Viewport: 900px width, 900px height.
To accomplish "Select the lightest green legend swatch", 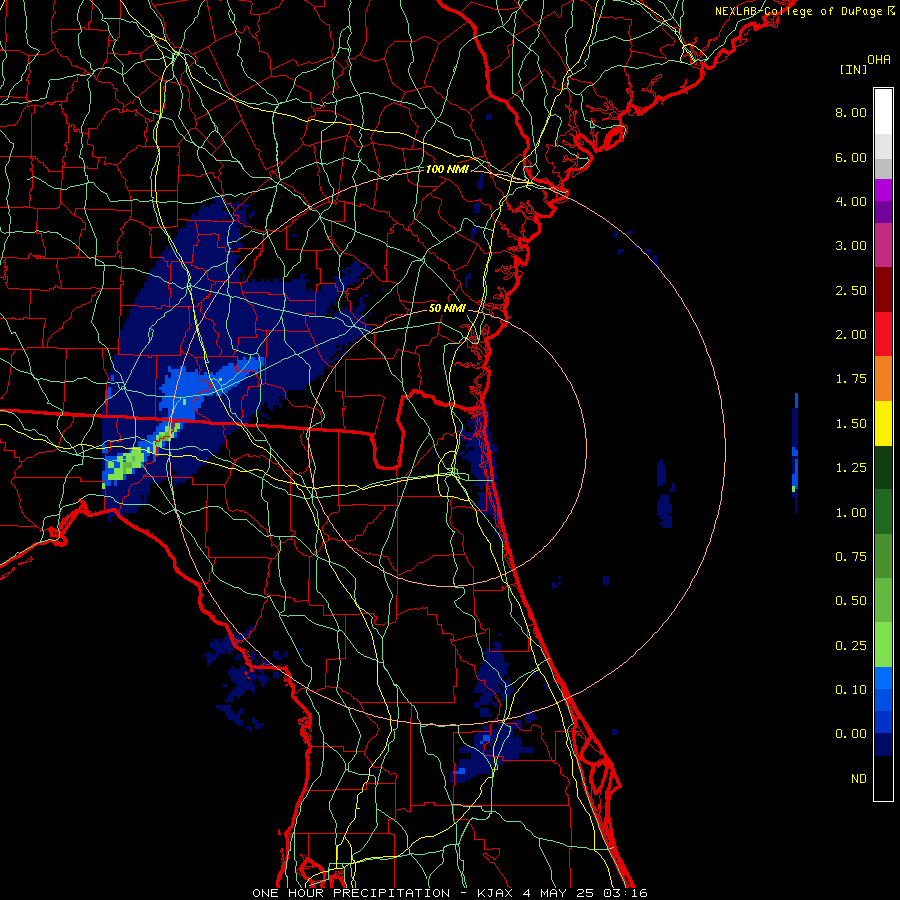I will tap(883, 645).
